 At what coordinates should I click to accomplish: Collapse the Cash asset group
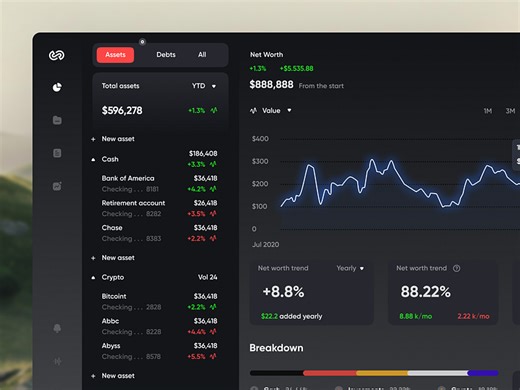[93, 160]
